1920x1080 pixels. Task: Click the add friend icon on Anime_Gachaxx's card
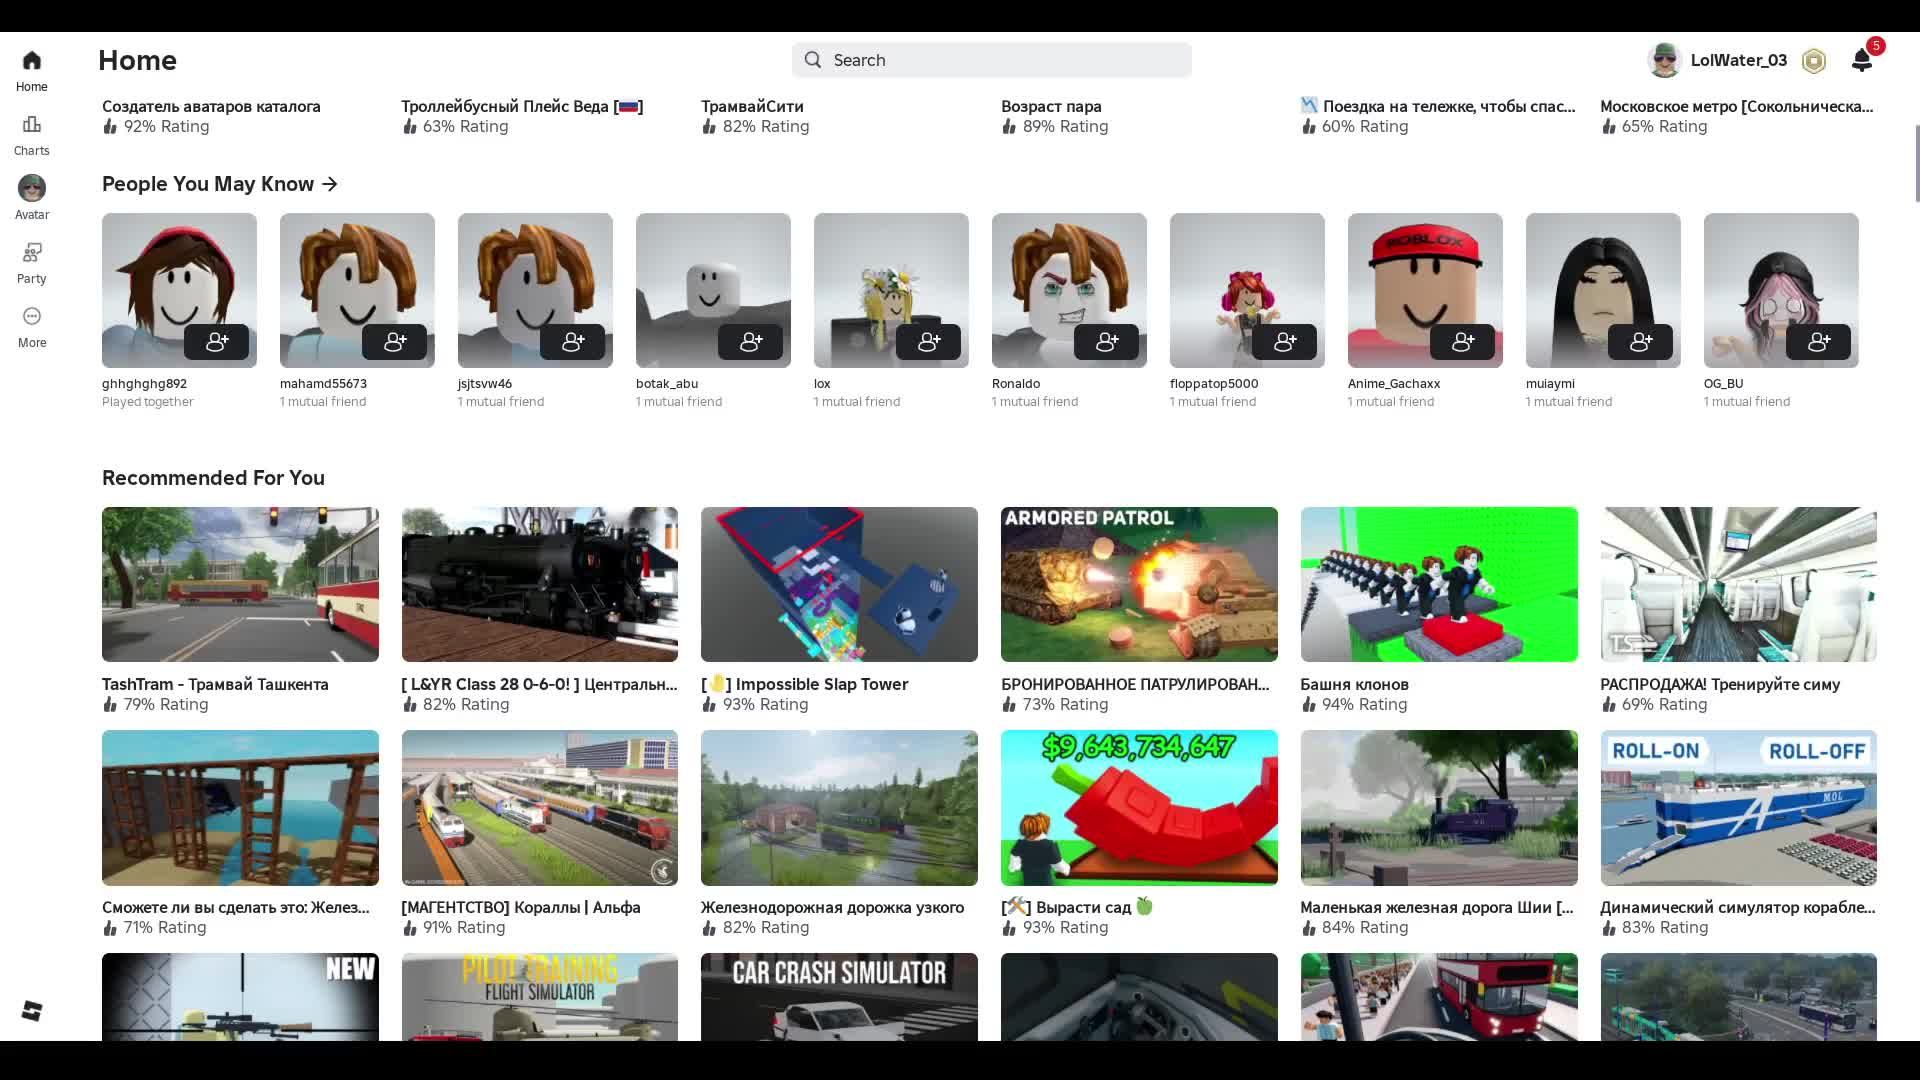point(1463,342)
